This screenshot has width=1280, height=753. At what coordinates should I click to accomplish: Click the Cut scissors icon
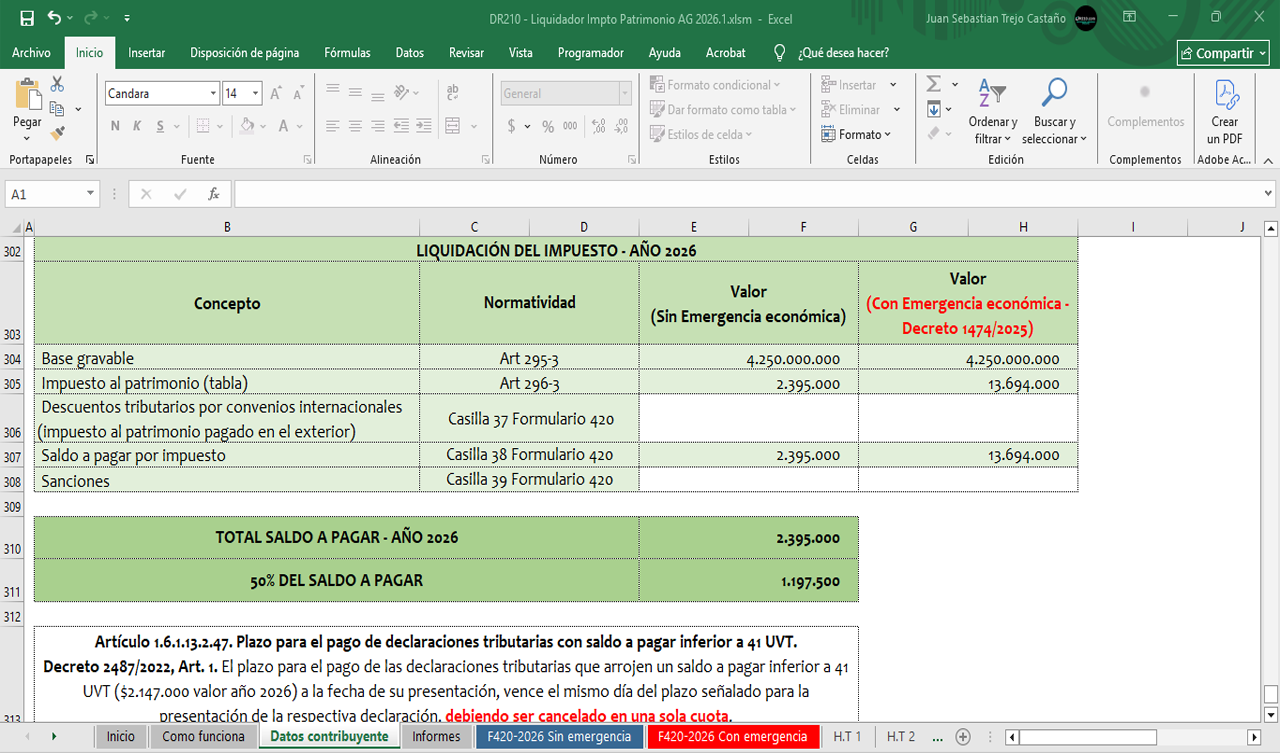(57, 84)
